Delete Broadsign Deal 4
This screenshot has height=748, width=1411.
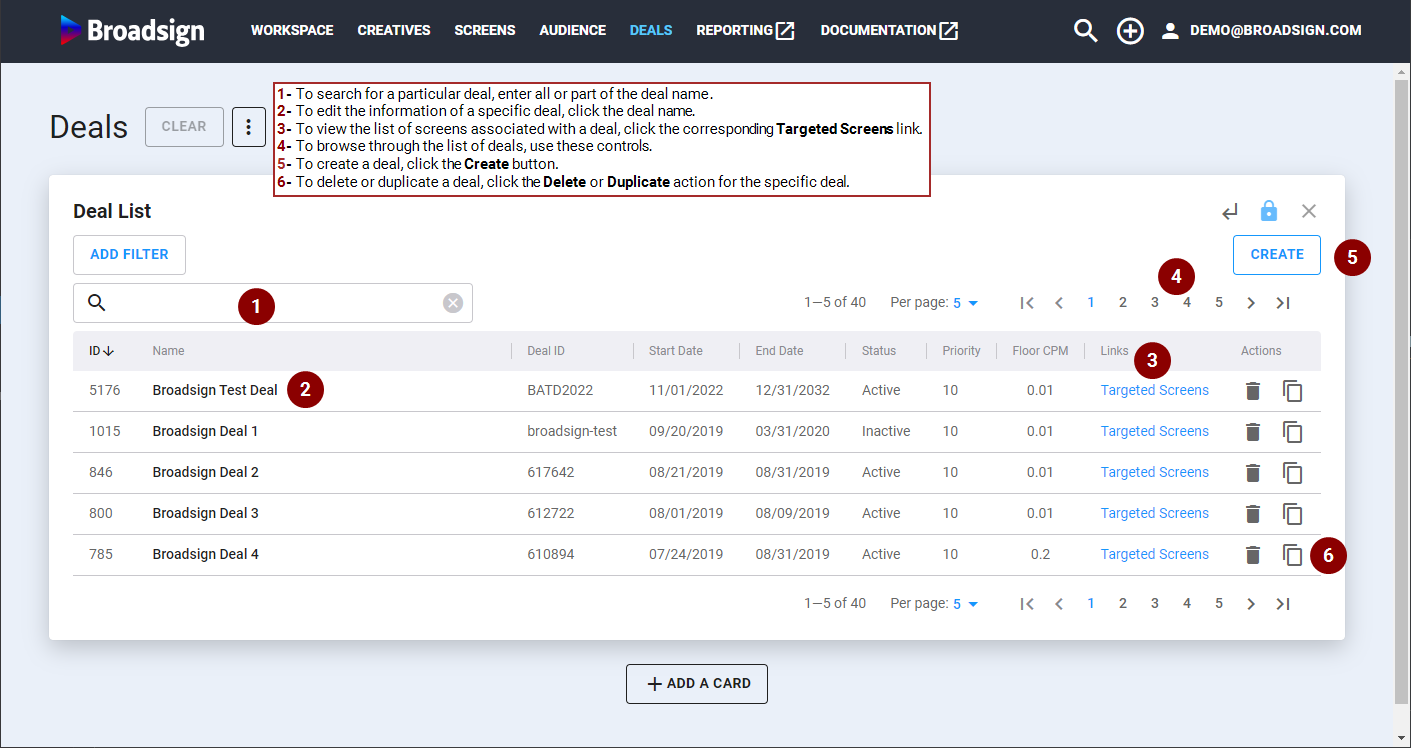(1253, 555)
